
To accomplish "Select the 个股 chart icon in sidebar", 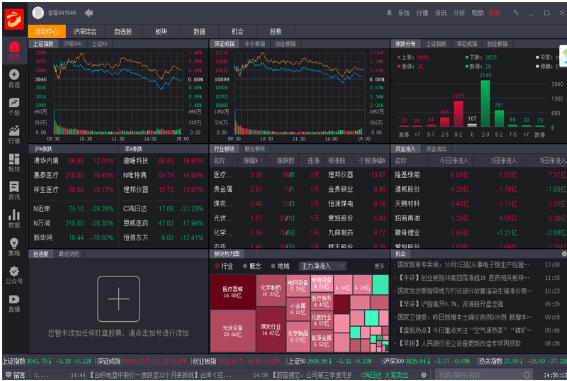I will coord(14,106).
